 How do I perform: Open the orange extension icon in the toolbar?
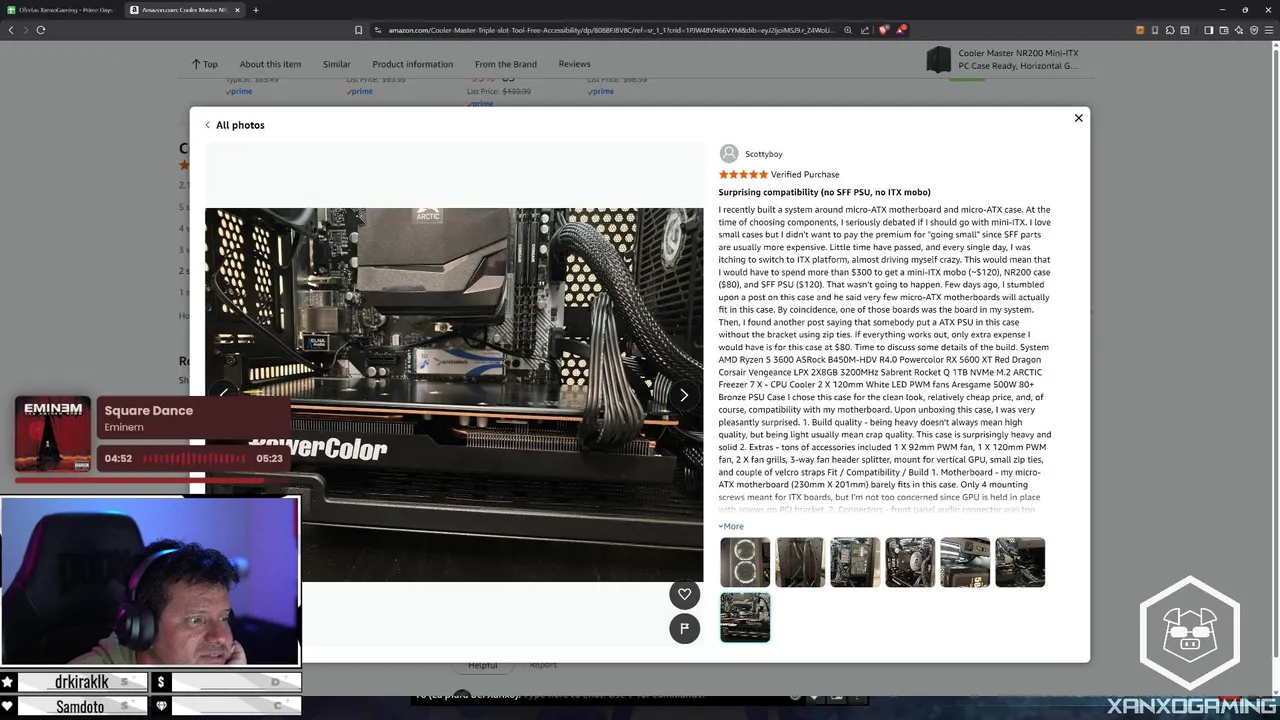tap(1140, 30)
